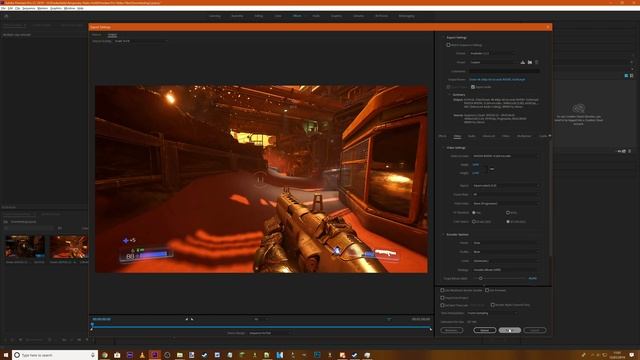Click the Windows taskbar search box
This screenshot has width=640, height=360.
coord(55,355)
